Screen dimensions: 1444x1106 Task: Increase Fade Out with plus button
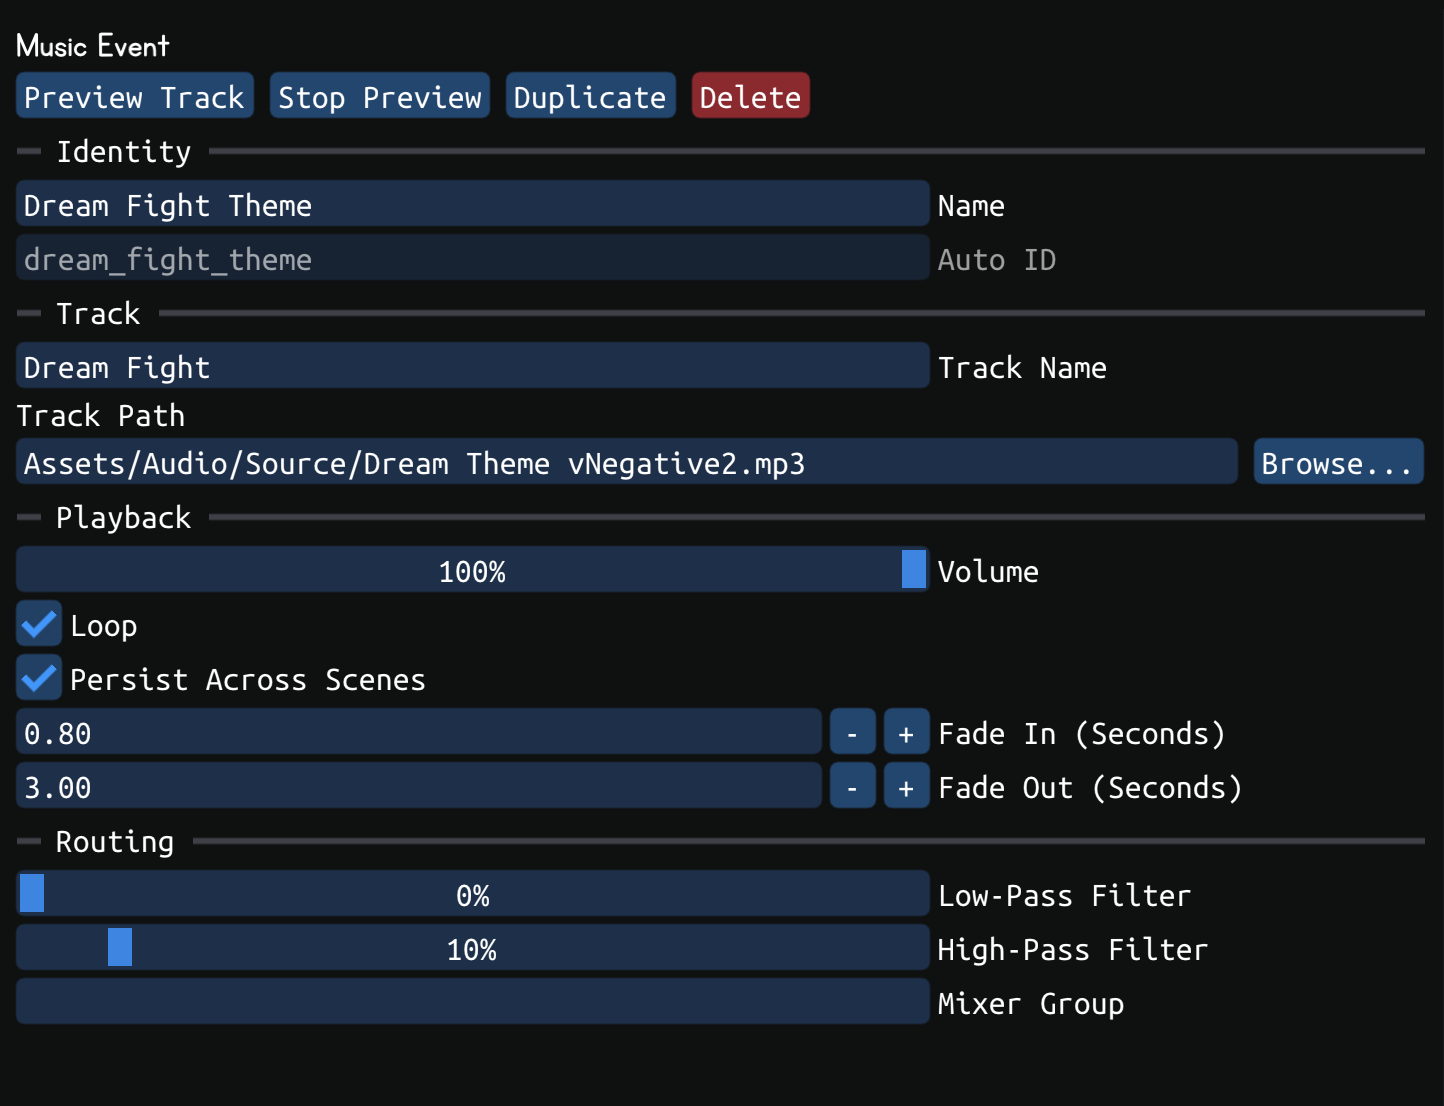907,787
